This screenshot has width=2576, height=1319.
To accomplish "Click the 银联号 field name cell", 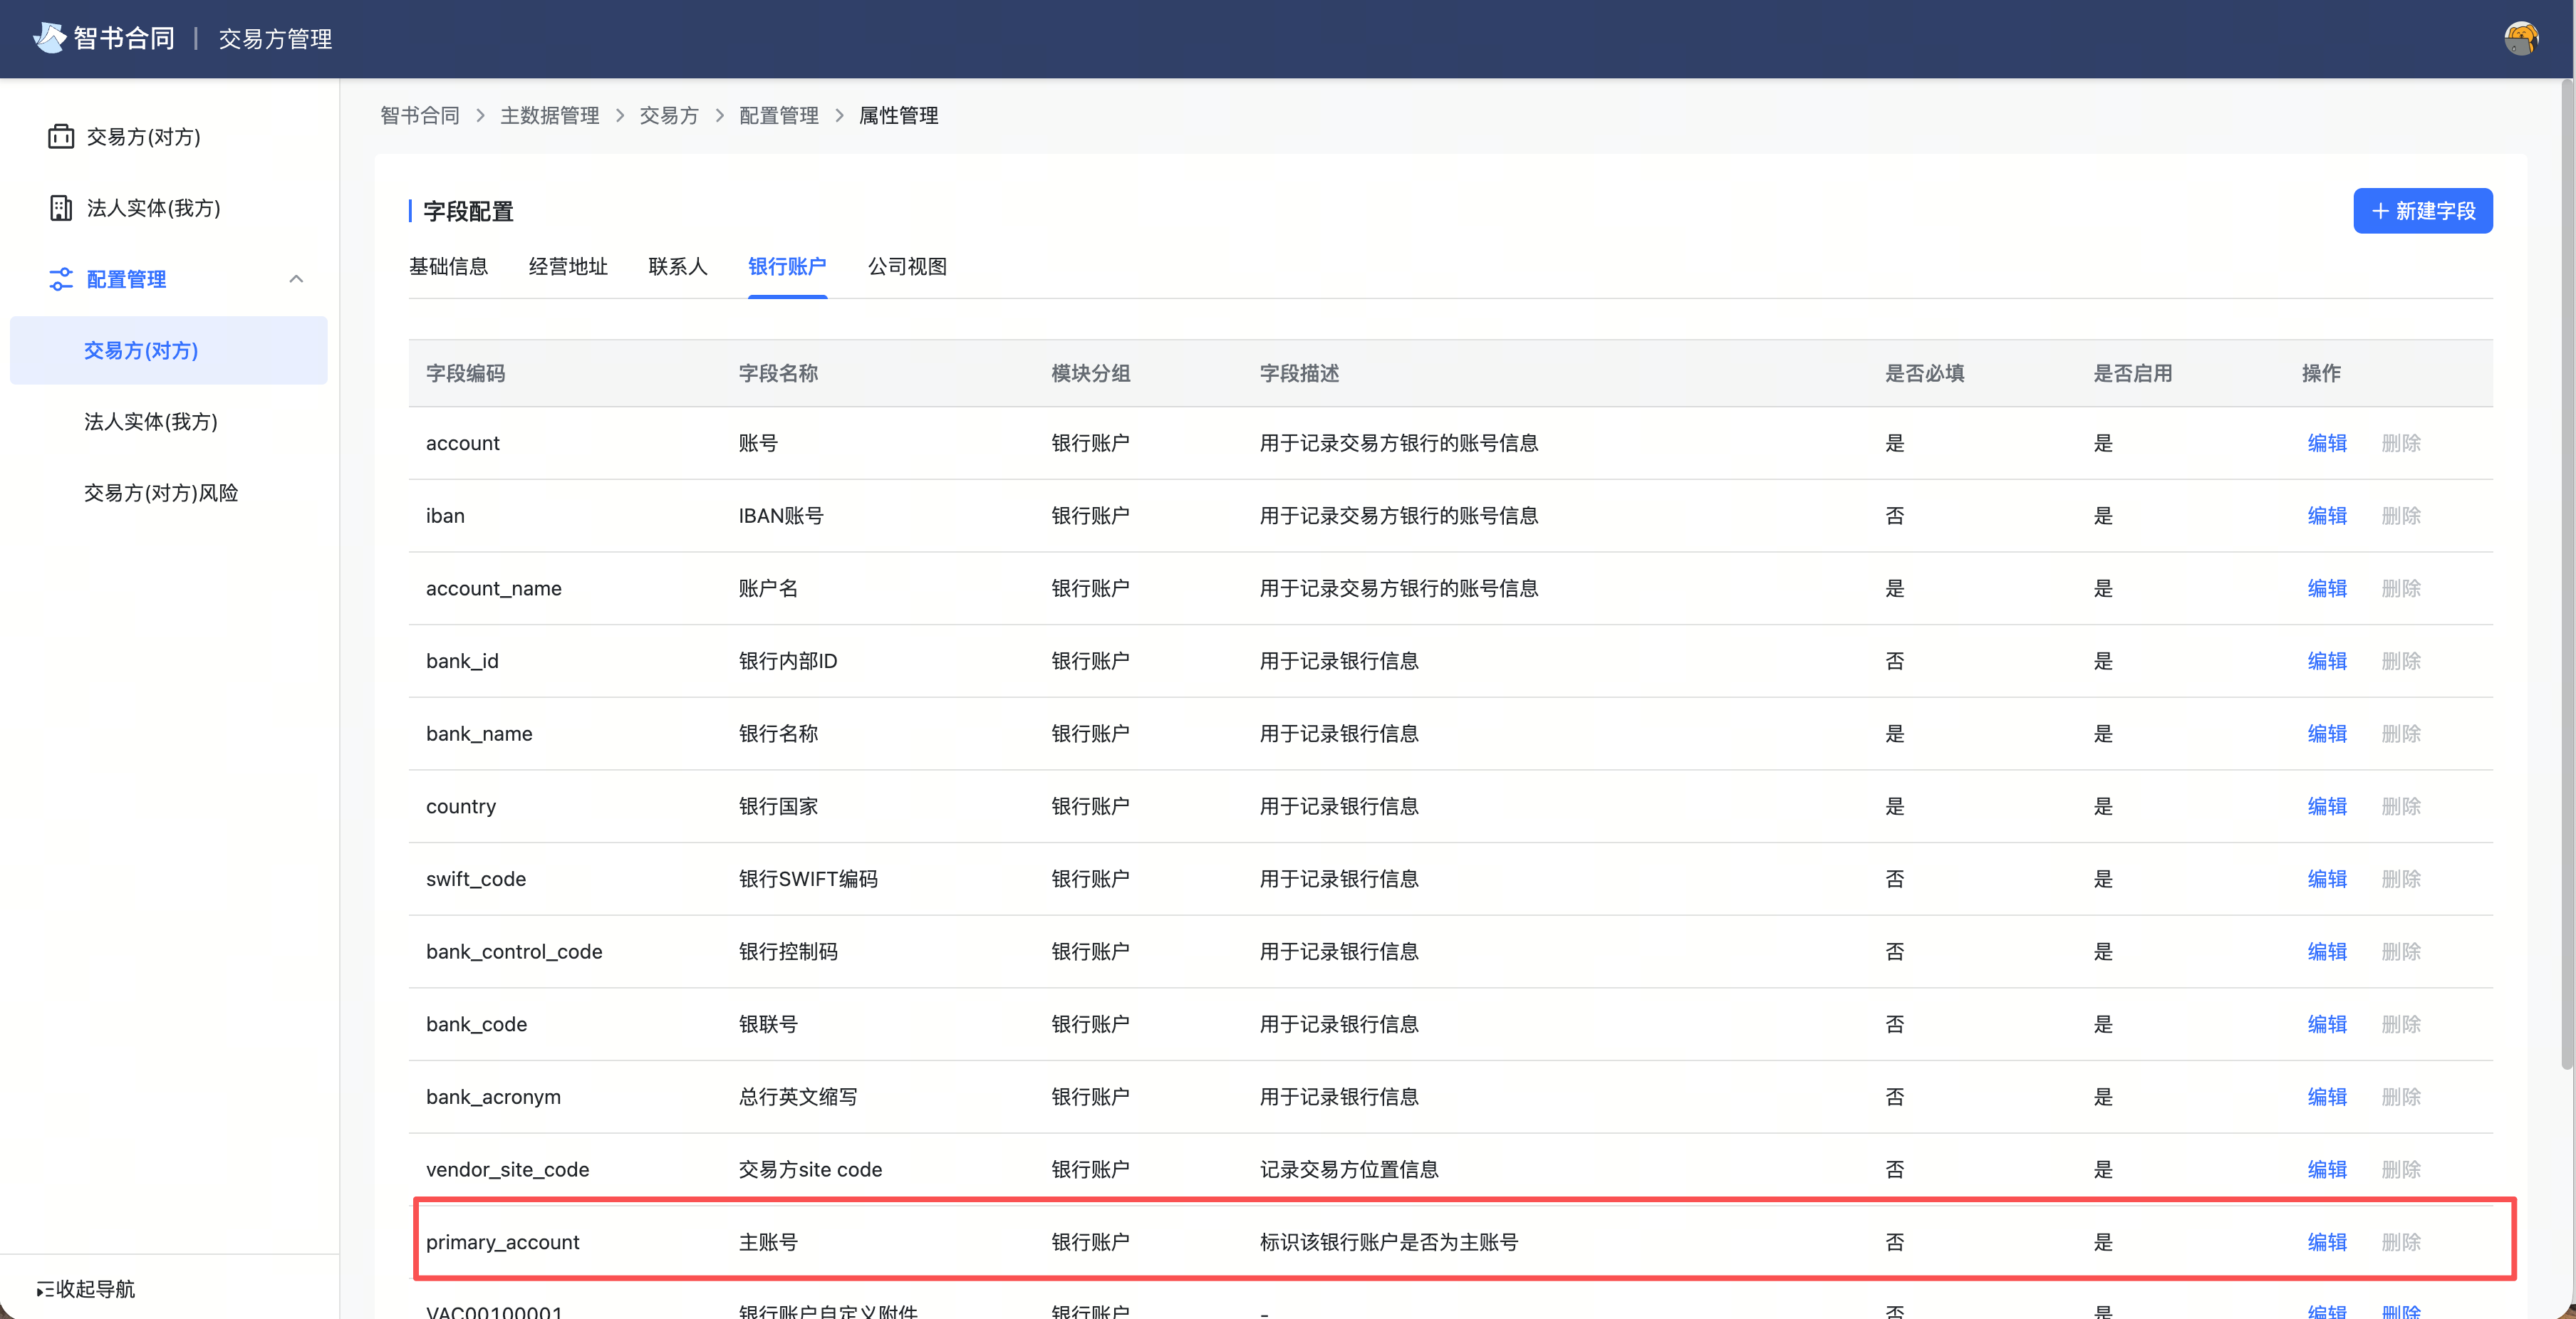I will [x=768, y=1024].
